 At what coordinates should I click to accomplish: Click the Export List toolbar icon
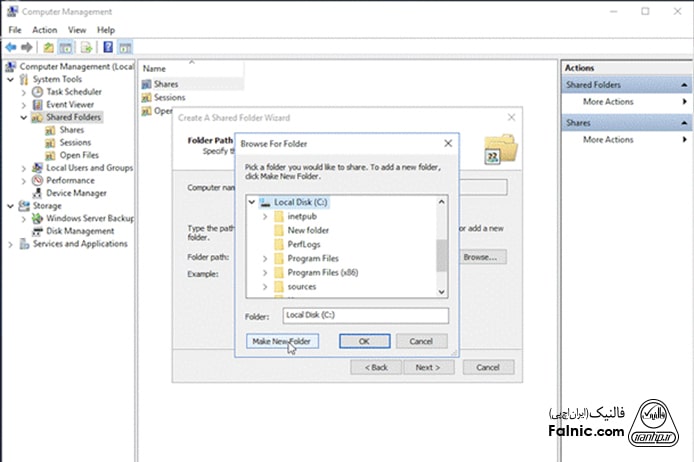point(86,47)
